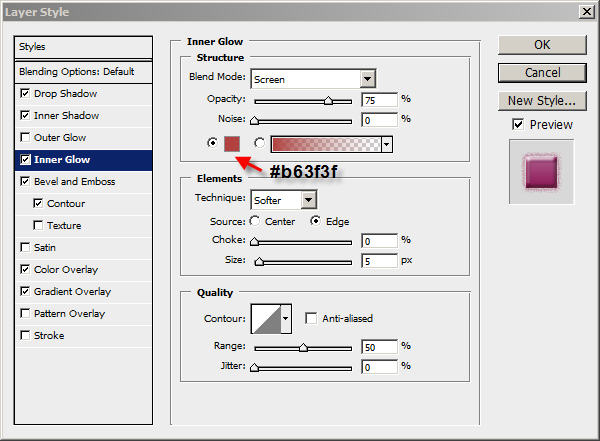
Task: Click the inner glow gradient bar
Action: [x=326, y=144]
